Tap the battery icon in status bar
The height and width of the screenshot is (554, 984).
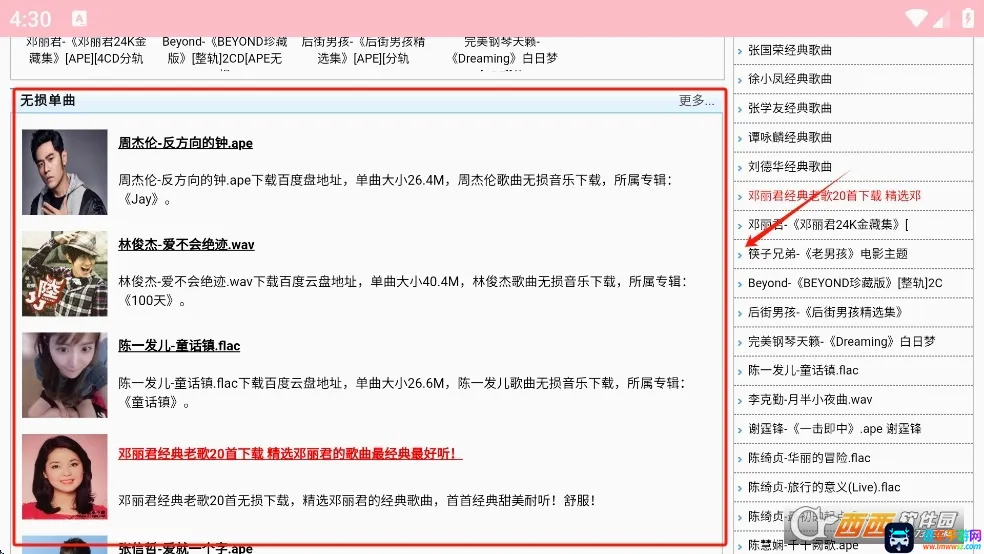click(968, 18)
